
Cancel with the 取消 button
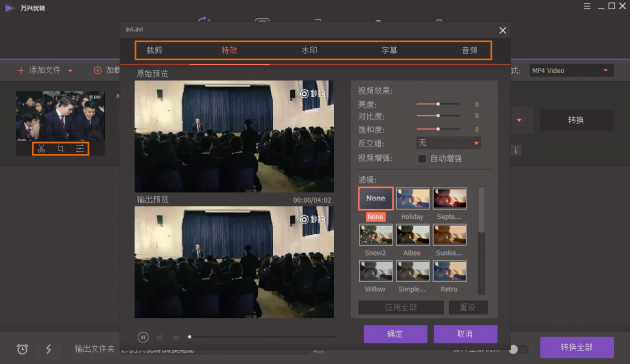465,334
